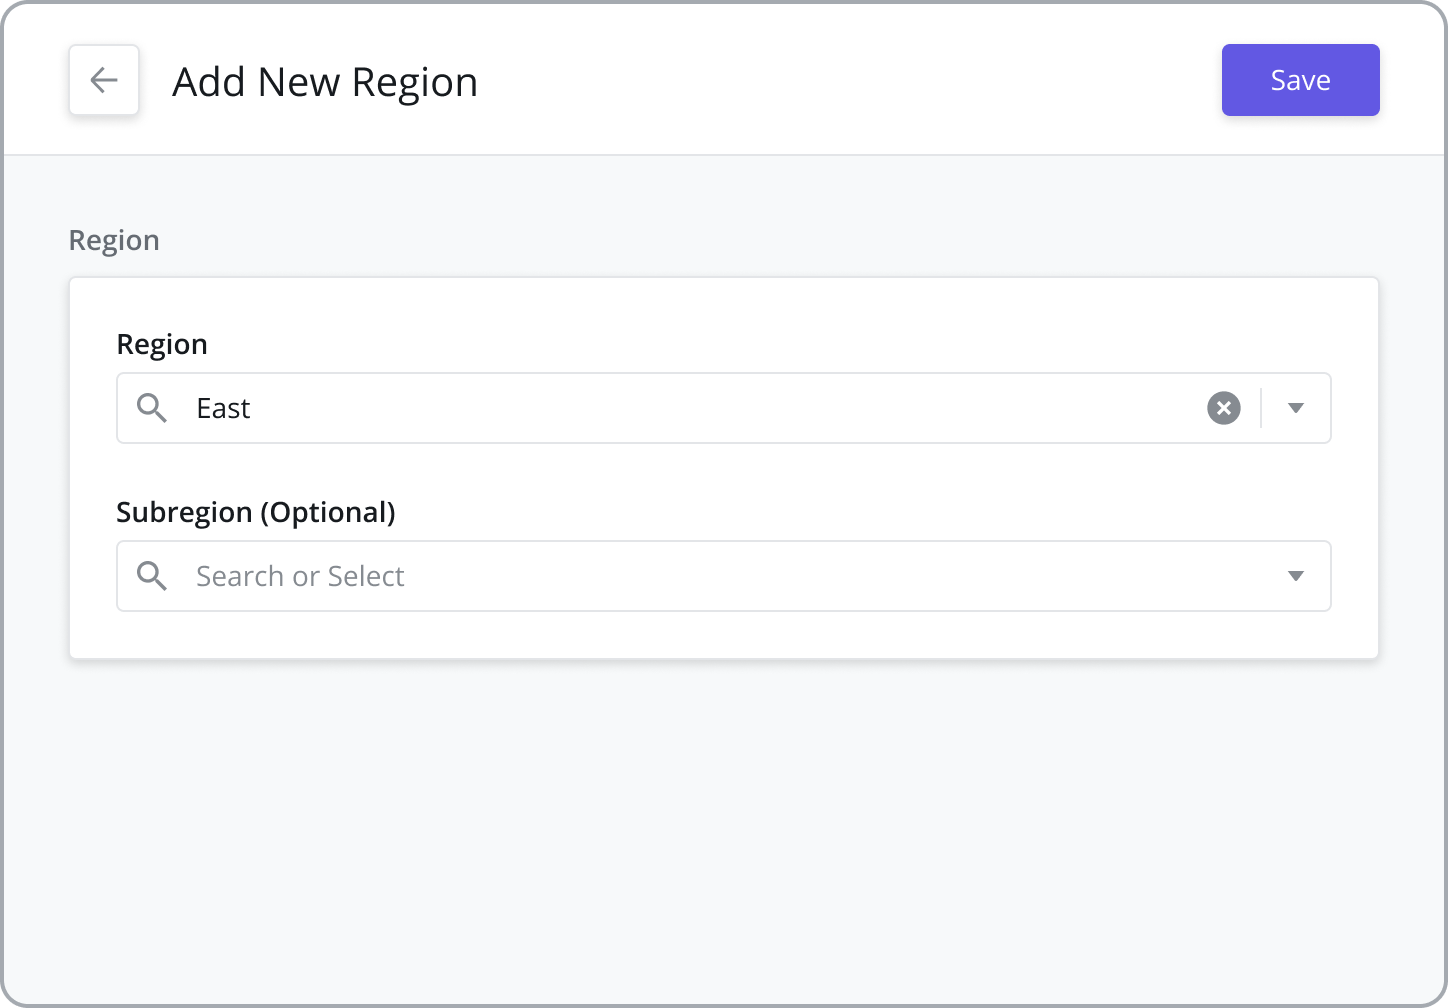
Task: Select the East text in Region field
Action: pyautogui.click(x=223, y=408)
